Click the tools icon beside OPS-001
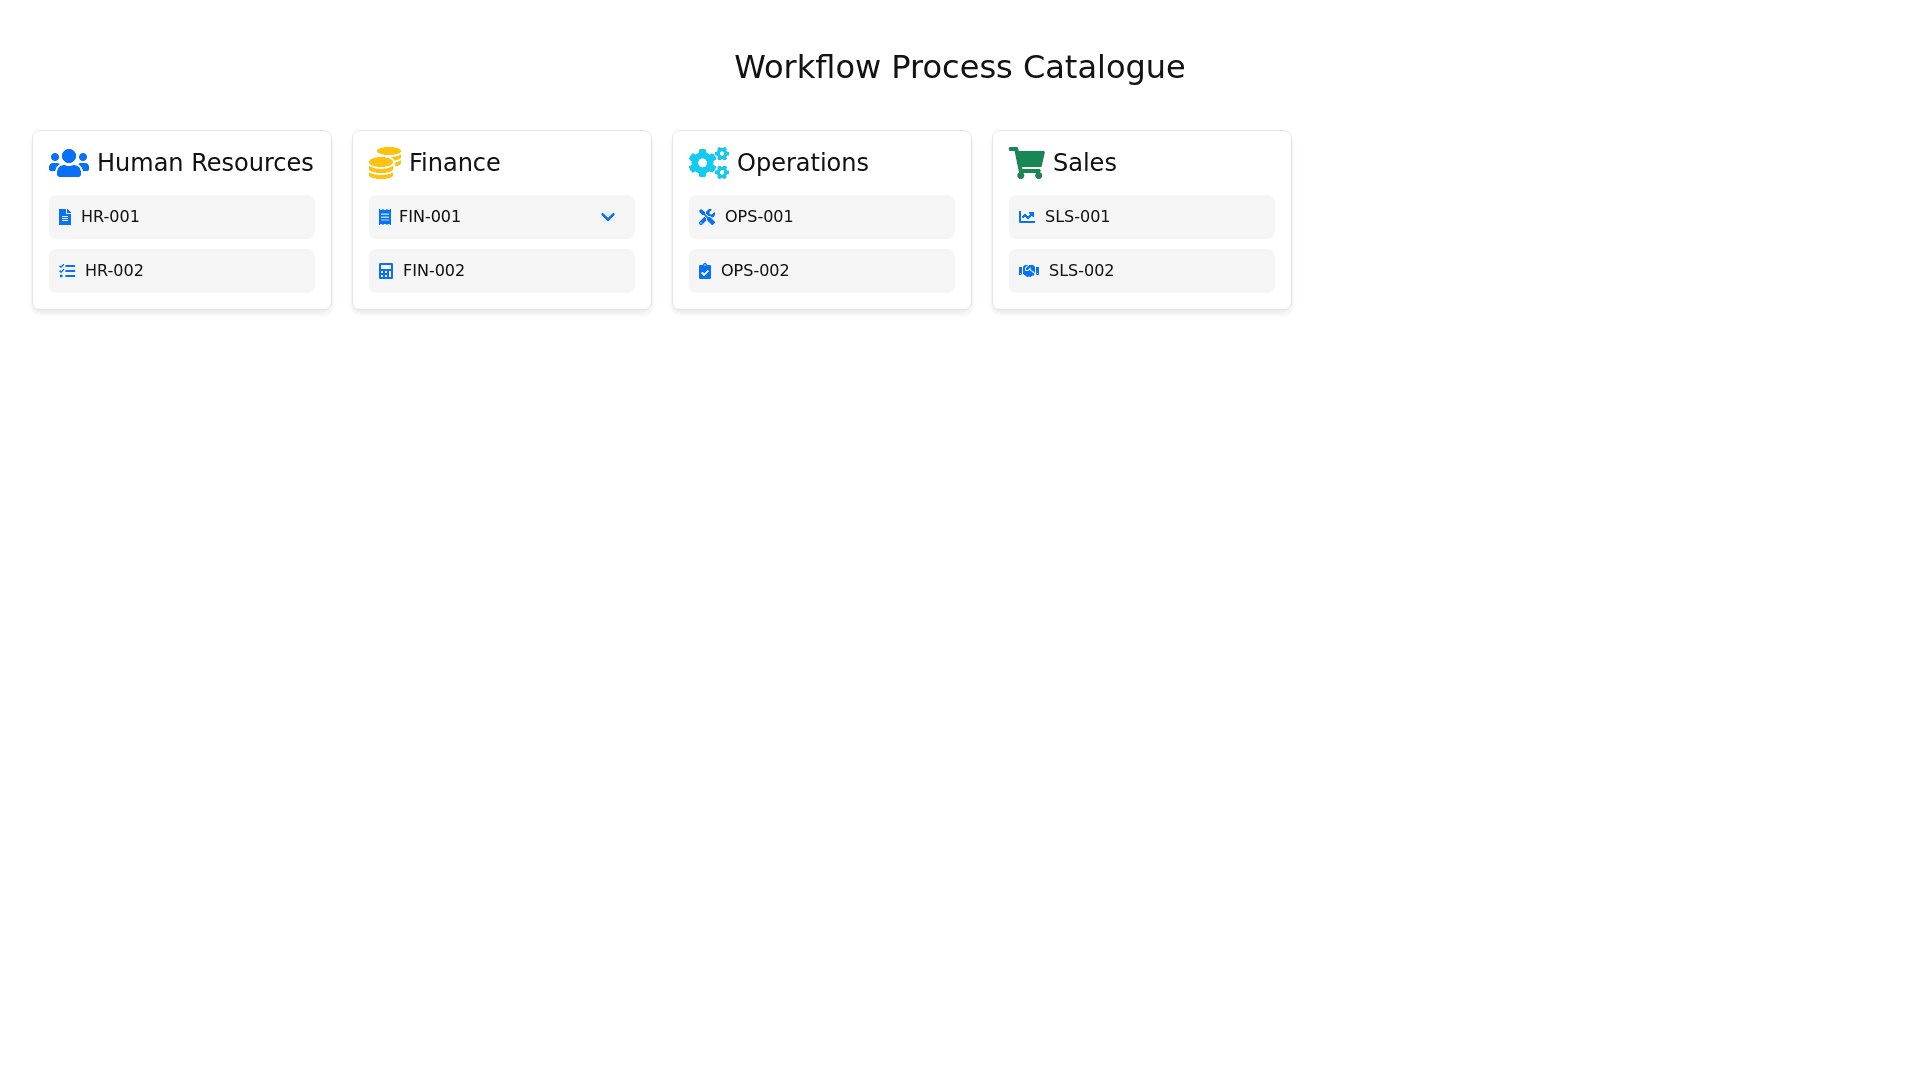1920x1080 pixels. pos(707,217)
